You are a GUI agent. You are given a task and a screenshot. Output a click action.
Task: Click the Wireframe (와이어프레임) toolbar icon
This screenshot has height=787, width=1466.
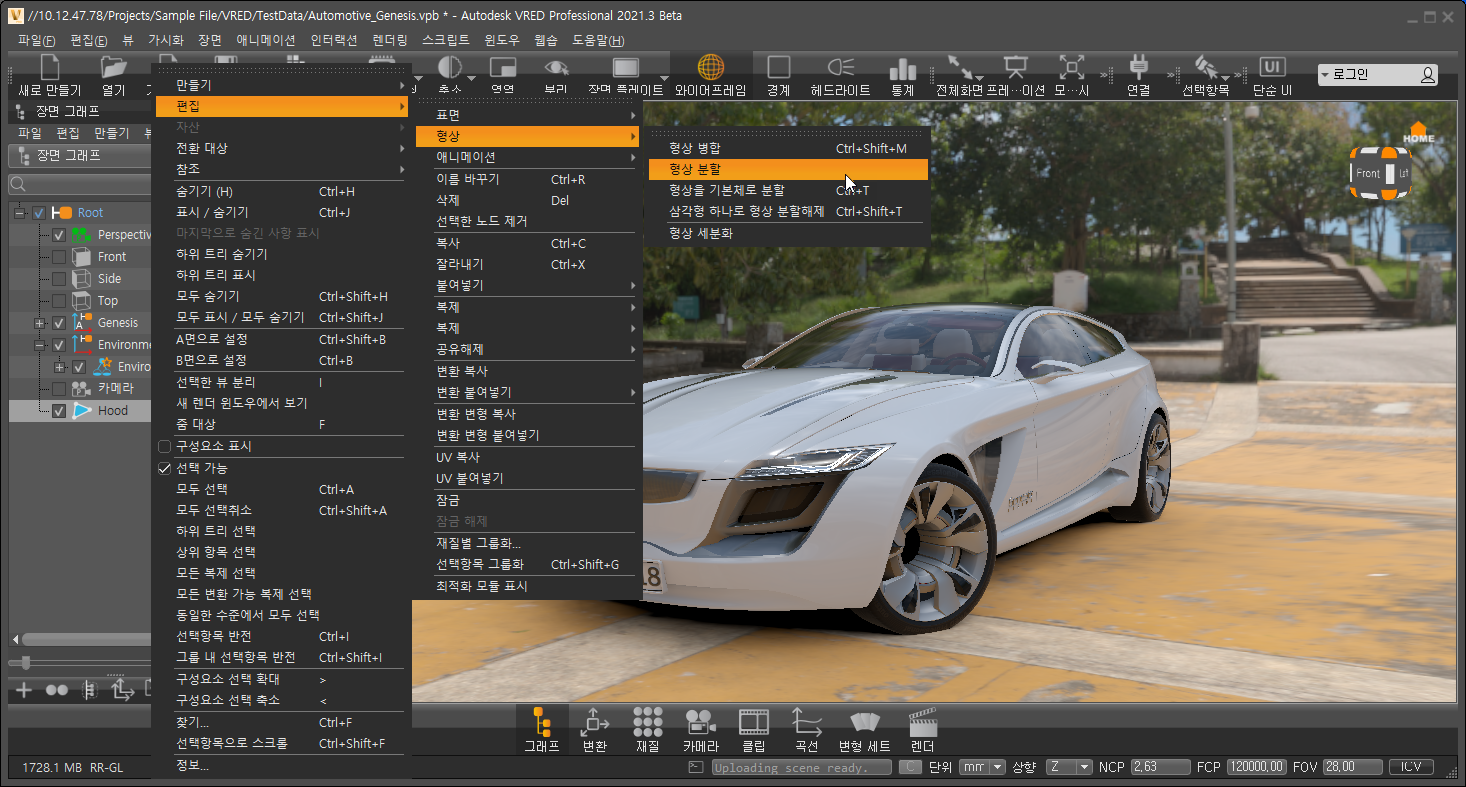(710, 68)
